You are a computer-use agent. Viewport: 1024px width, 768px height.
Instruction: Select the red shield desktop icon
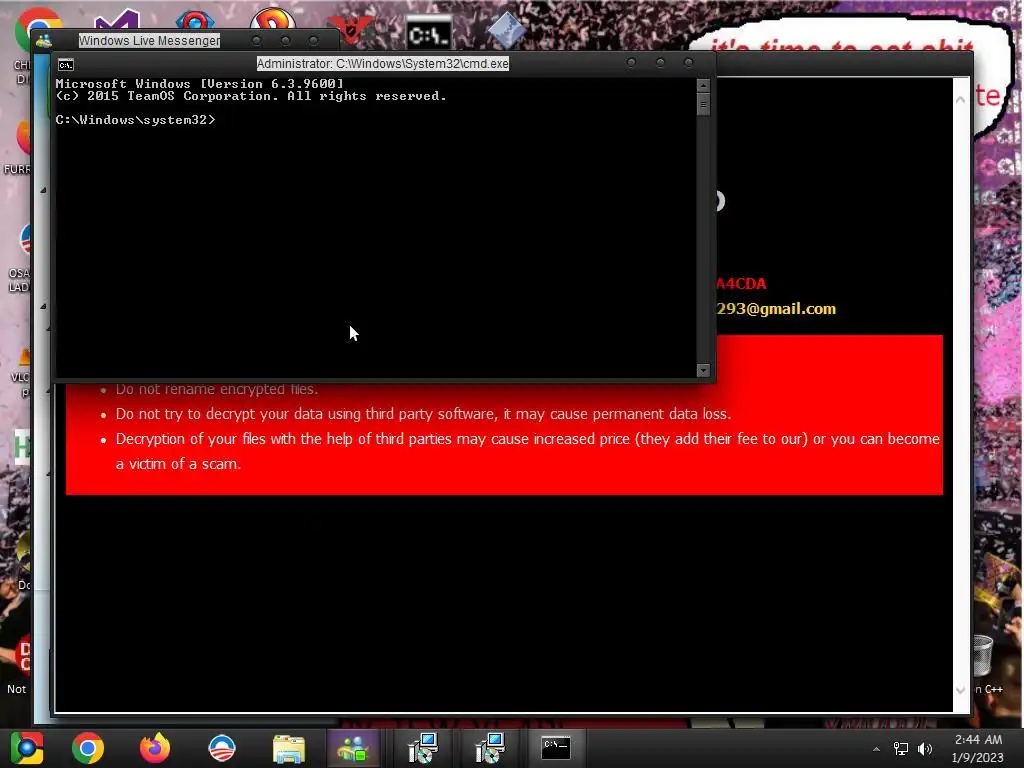(x=351, y=30)
